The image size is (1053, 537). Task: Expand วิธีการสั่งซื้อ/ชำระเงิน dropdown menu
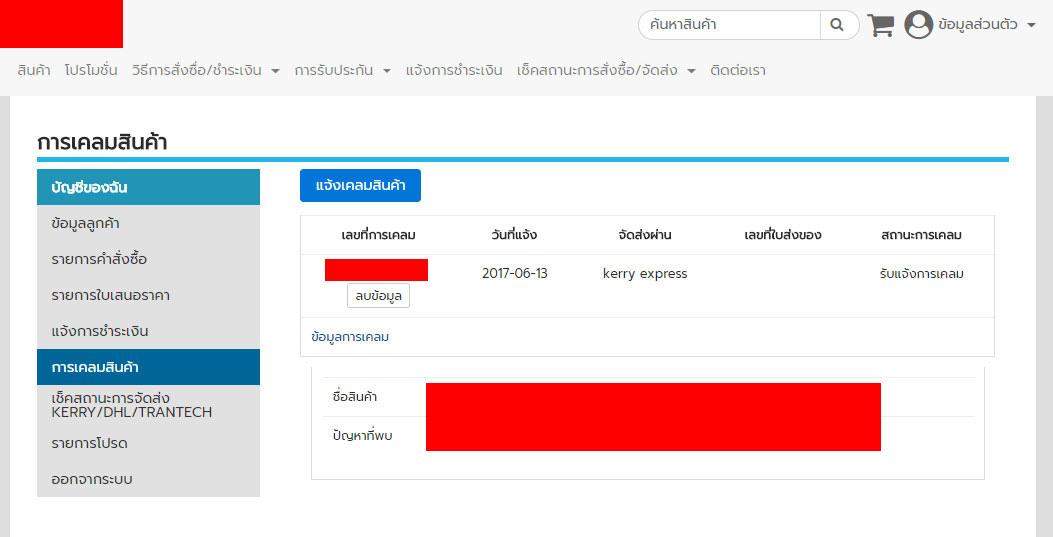point(205,70)
